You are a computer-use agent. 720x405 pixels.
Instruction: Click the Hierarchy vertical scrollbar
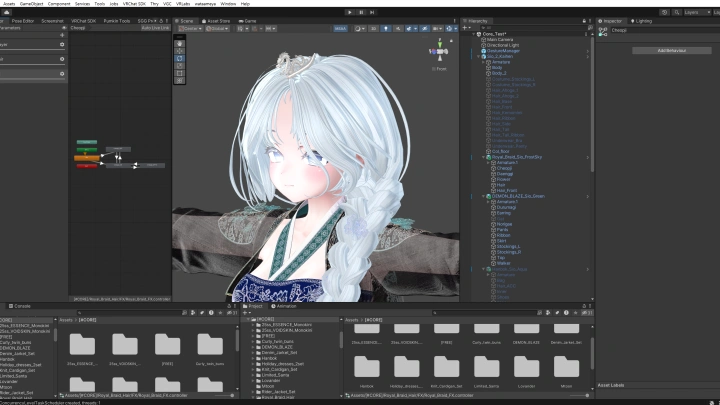[592, 106]
